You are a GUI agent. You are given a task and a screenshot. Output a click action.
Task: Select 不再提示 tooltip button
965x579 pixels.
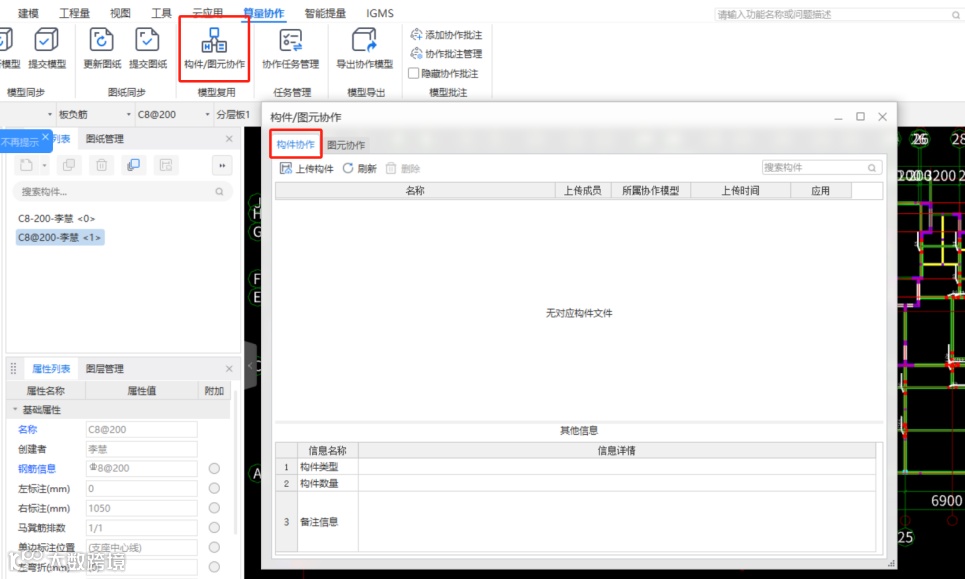point(20,142)
